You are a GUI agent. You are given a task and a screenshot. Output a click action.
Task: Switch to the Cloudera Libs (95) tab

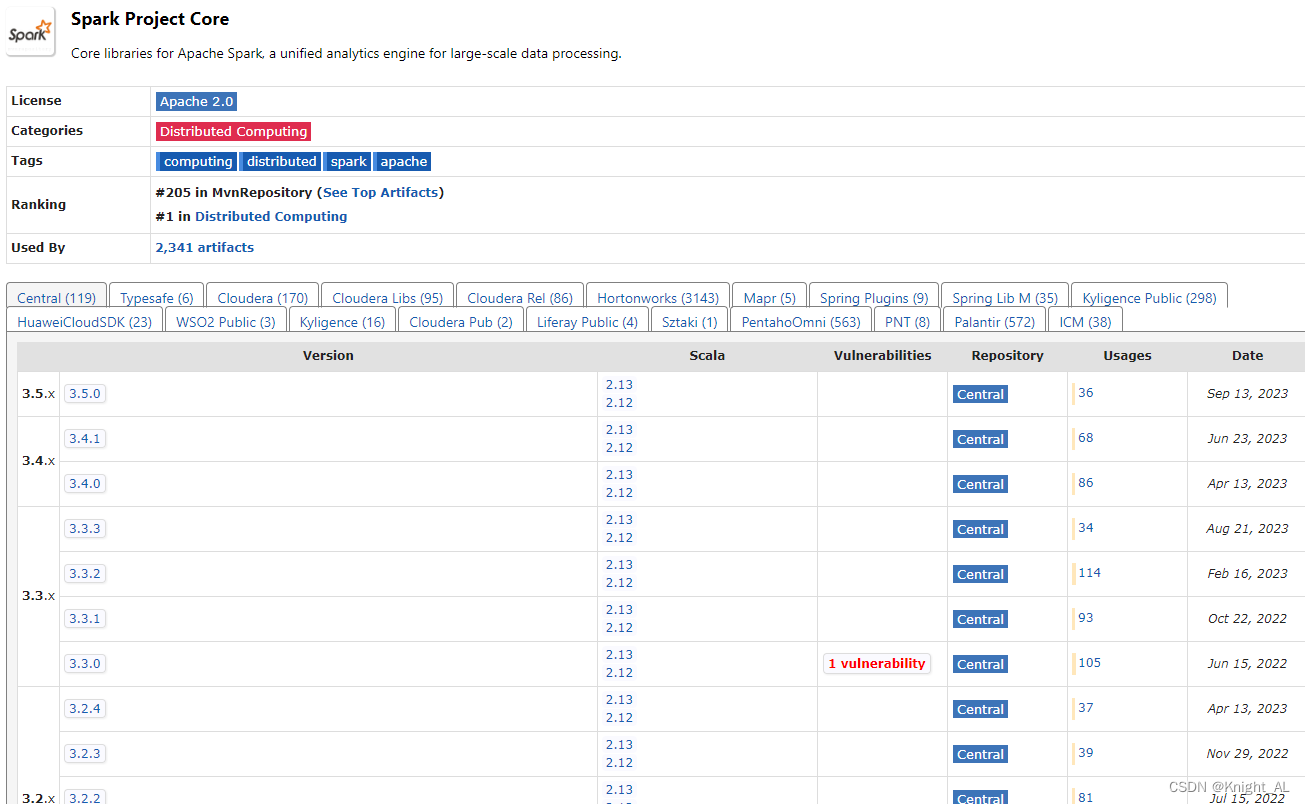coord(387,298)
